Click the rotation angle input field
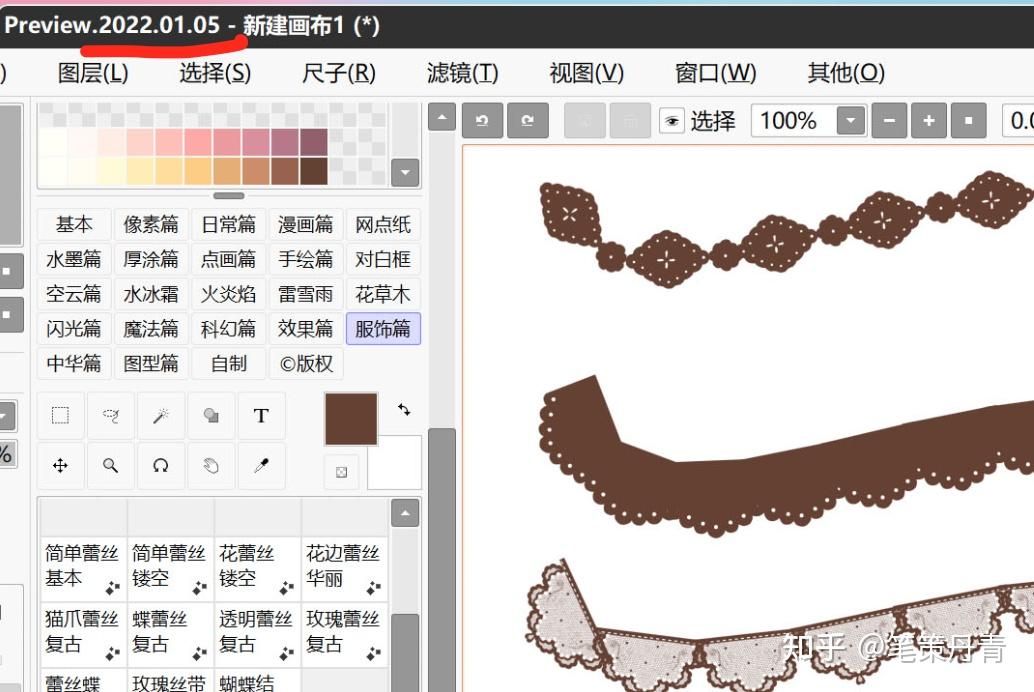 [x=1018, y=121]
